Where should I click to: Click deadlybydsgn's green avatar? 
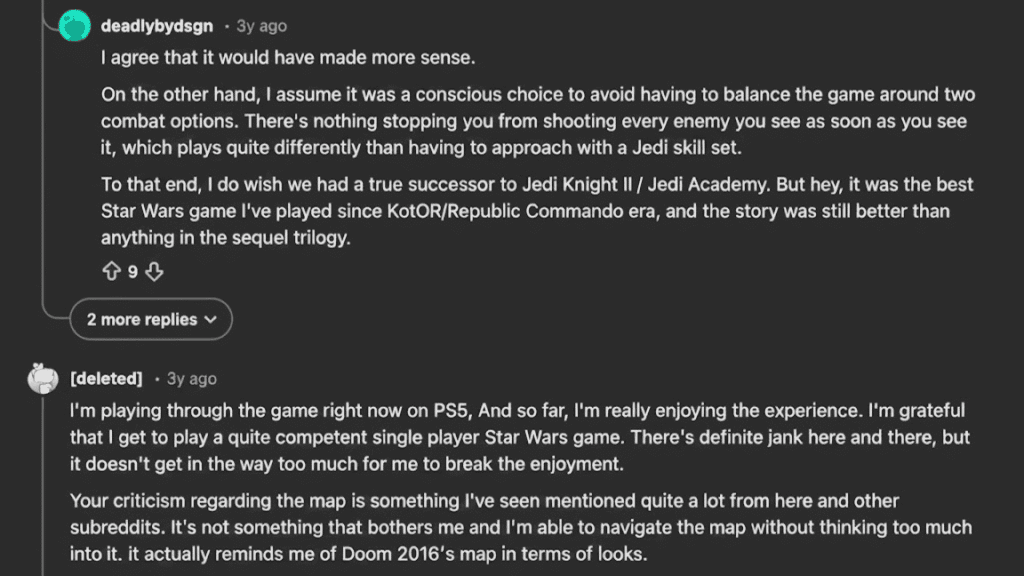pos(74,25)
